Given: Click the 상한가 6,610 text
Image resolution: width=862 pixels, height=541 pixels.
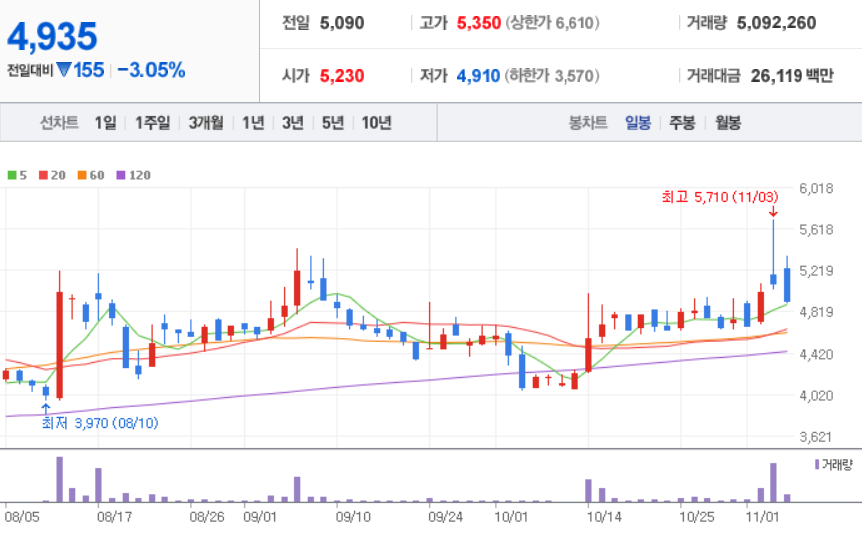Looking at the screenshot, I should (552, 23).
